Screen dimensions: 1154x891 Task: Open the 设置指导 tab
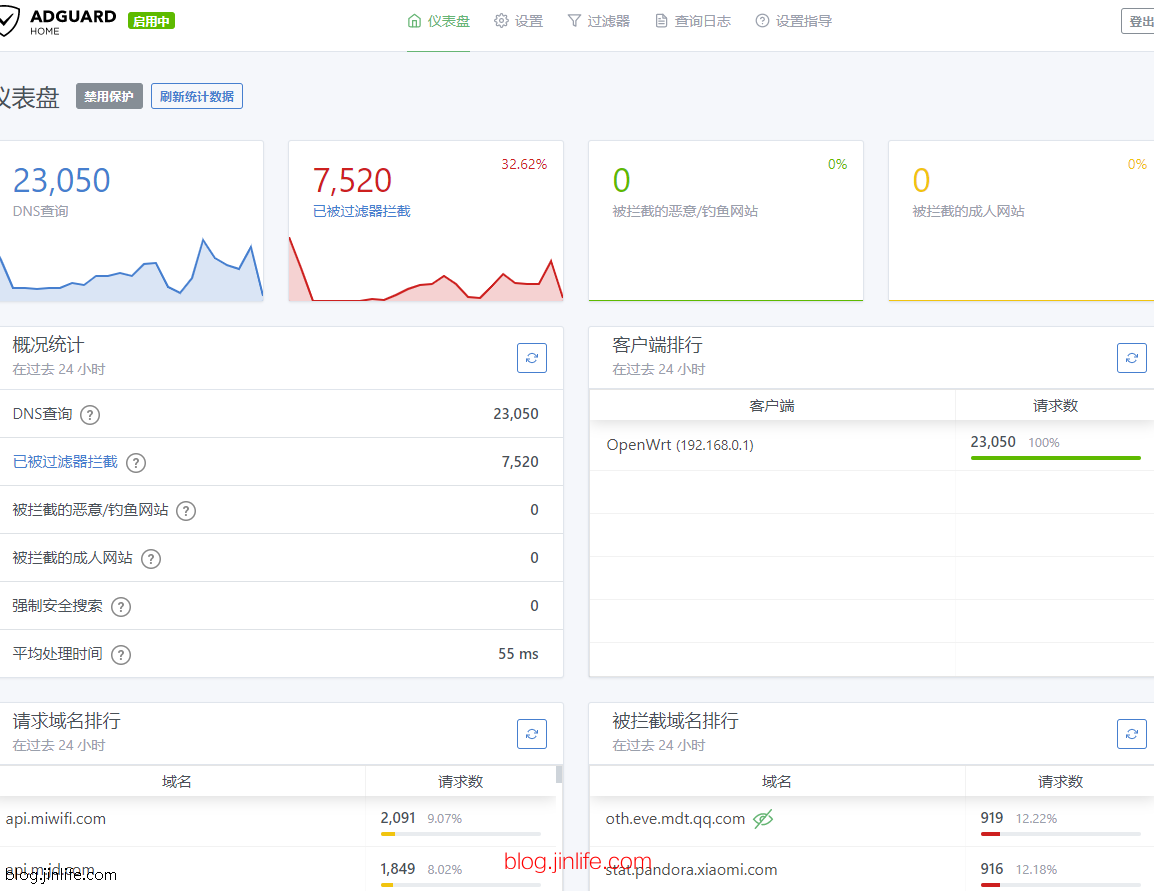click(x=793, y=21)
